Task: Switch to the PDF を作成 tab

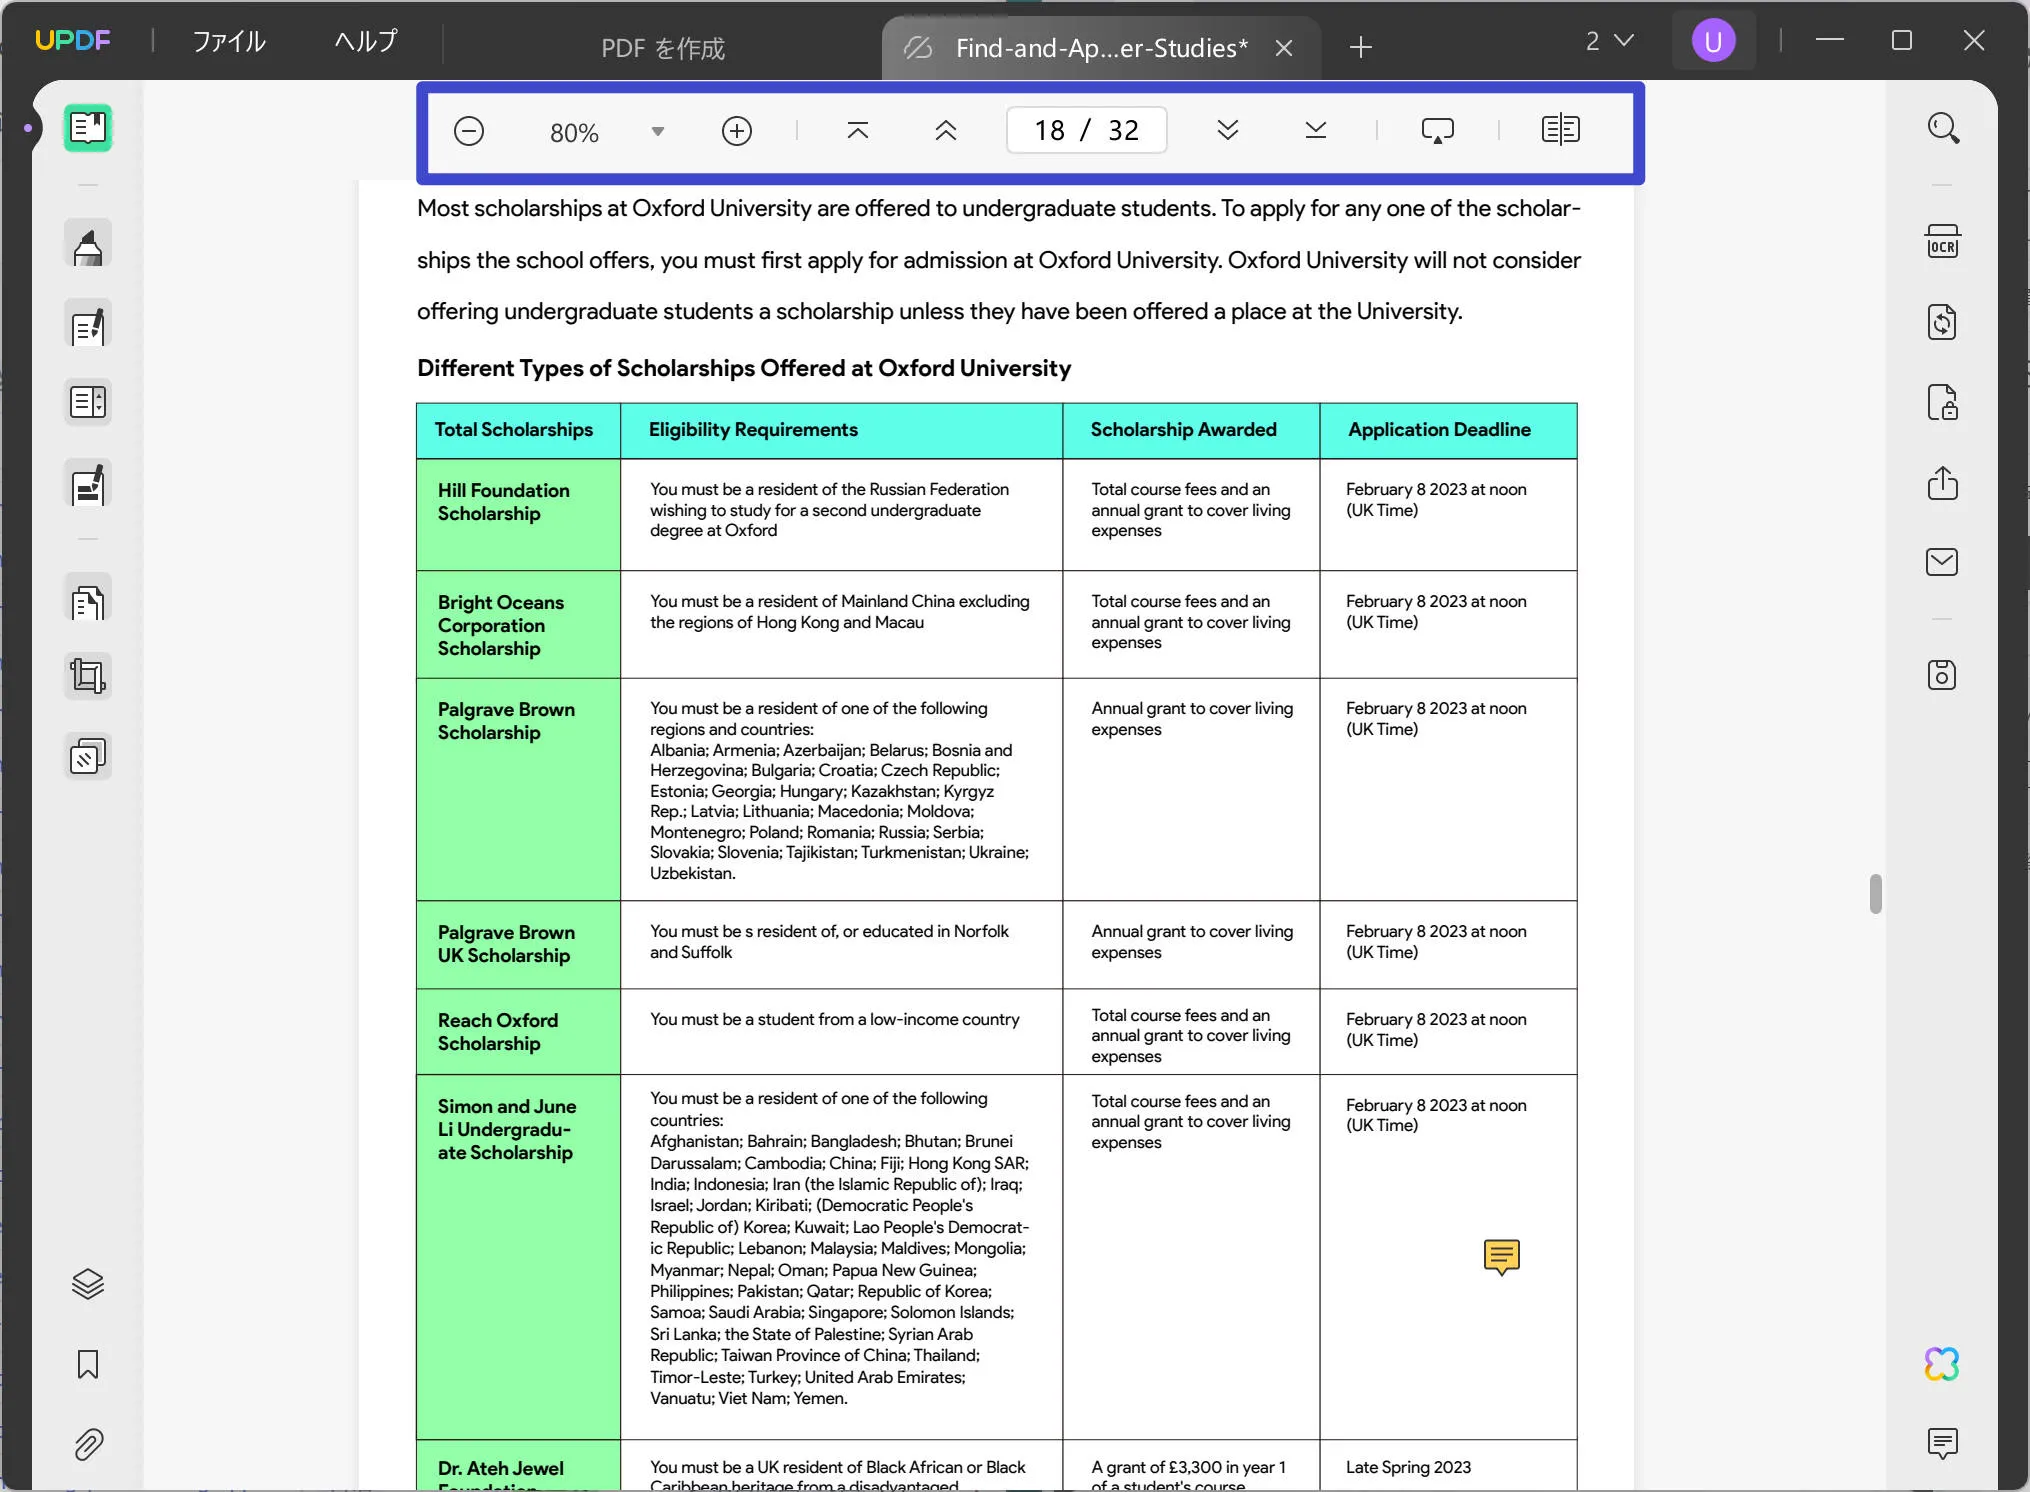Action: (662, 48)
